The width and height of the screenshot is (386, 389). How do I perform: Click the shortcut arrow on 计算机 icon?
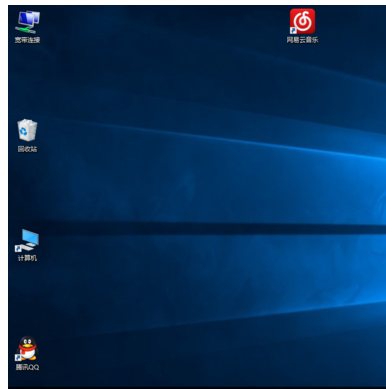click(x=18, y=248)
